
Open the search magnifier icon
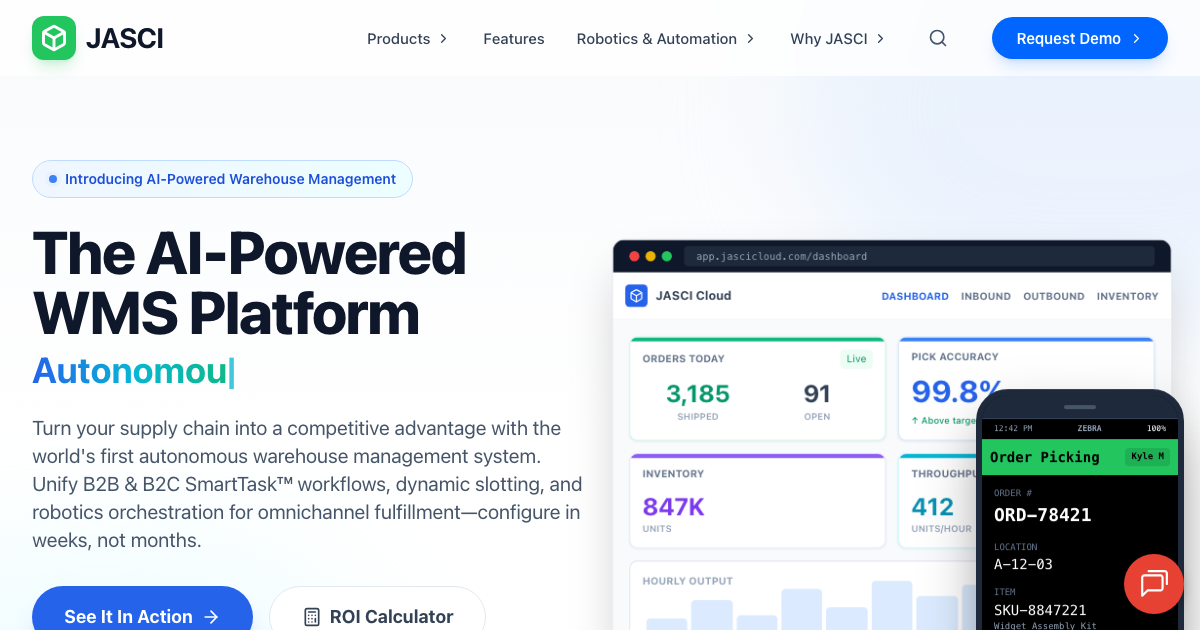coord(937,38)
